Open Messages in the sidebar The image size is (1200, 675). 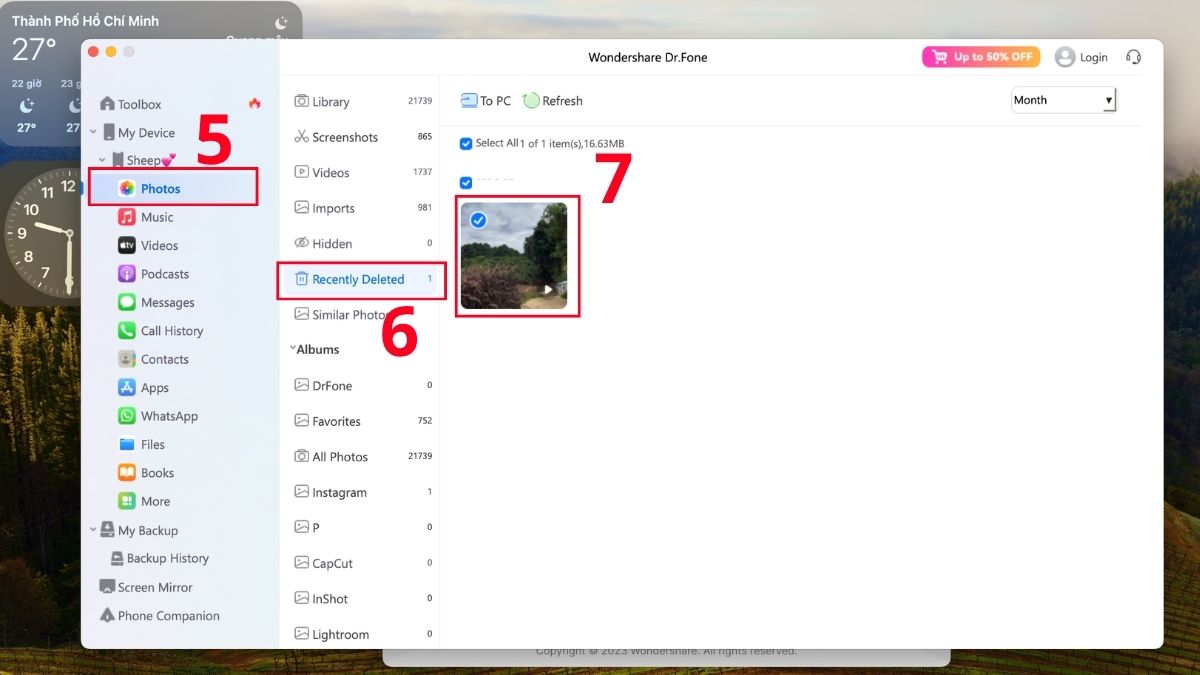pyautogui.click(x=156, y=302)
